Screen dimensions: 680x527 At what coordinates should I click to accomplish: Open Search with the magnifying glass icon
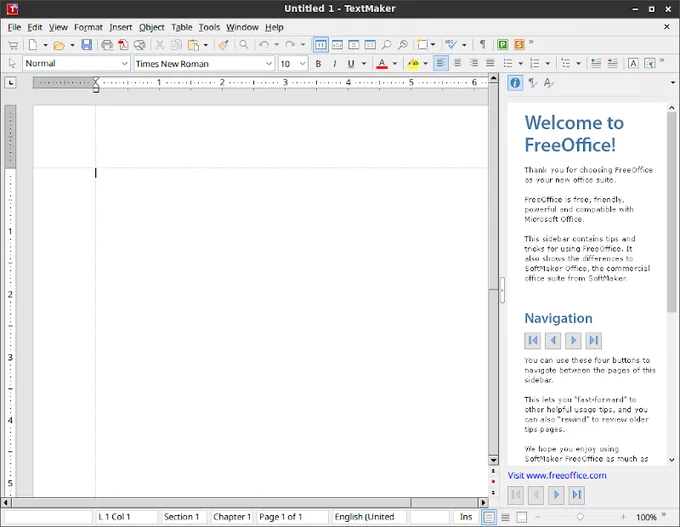tap(244, 45)
